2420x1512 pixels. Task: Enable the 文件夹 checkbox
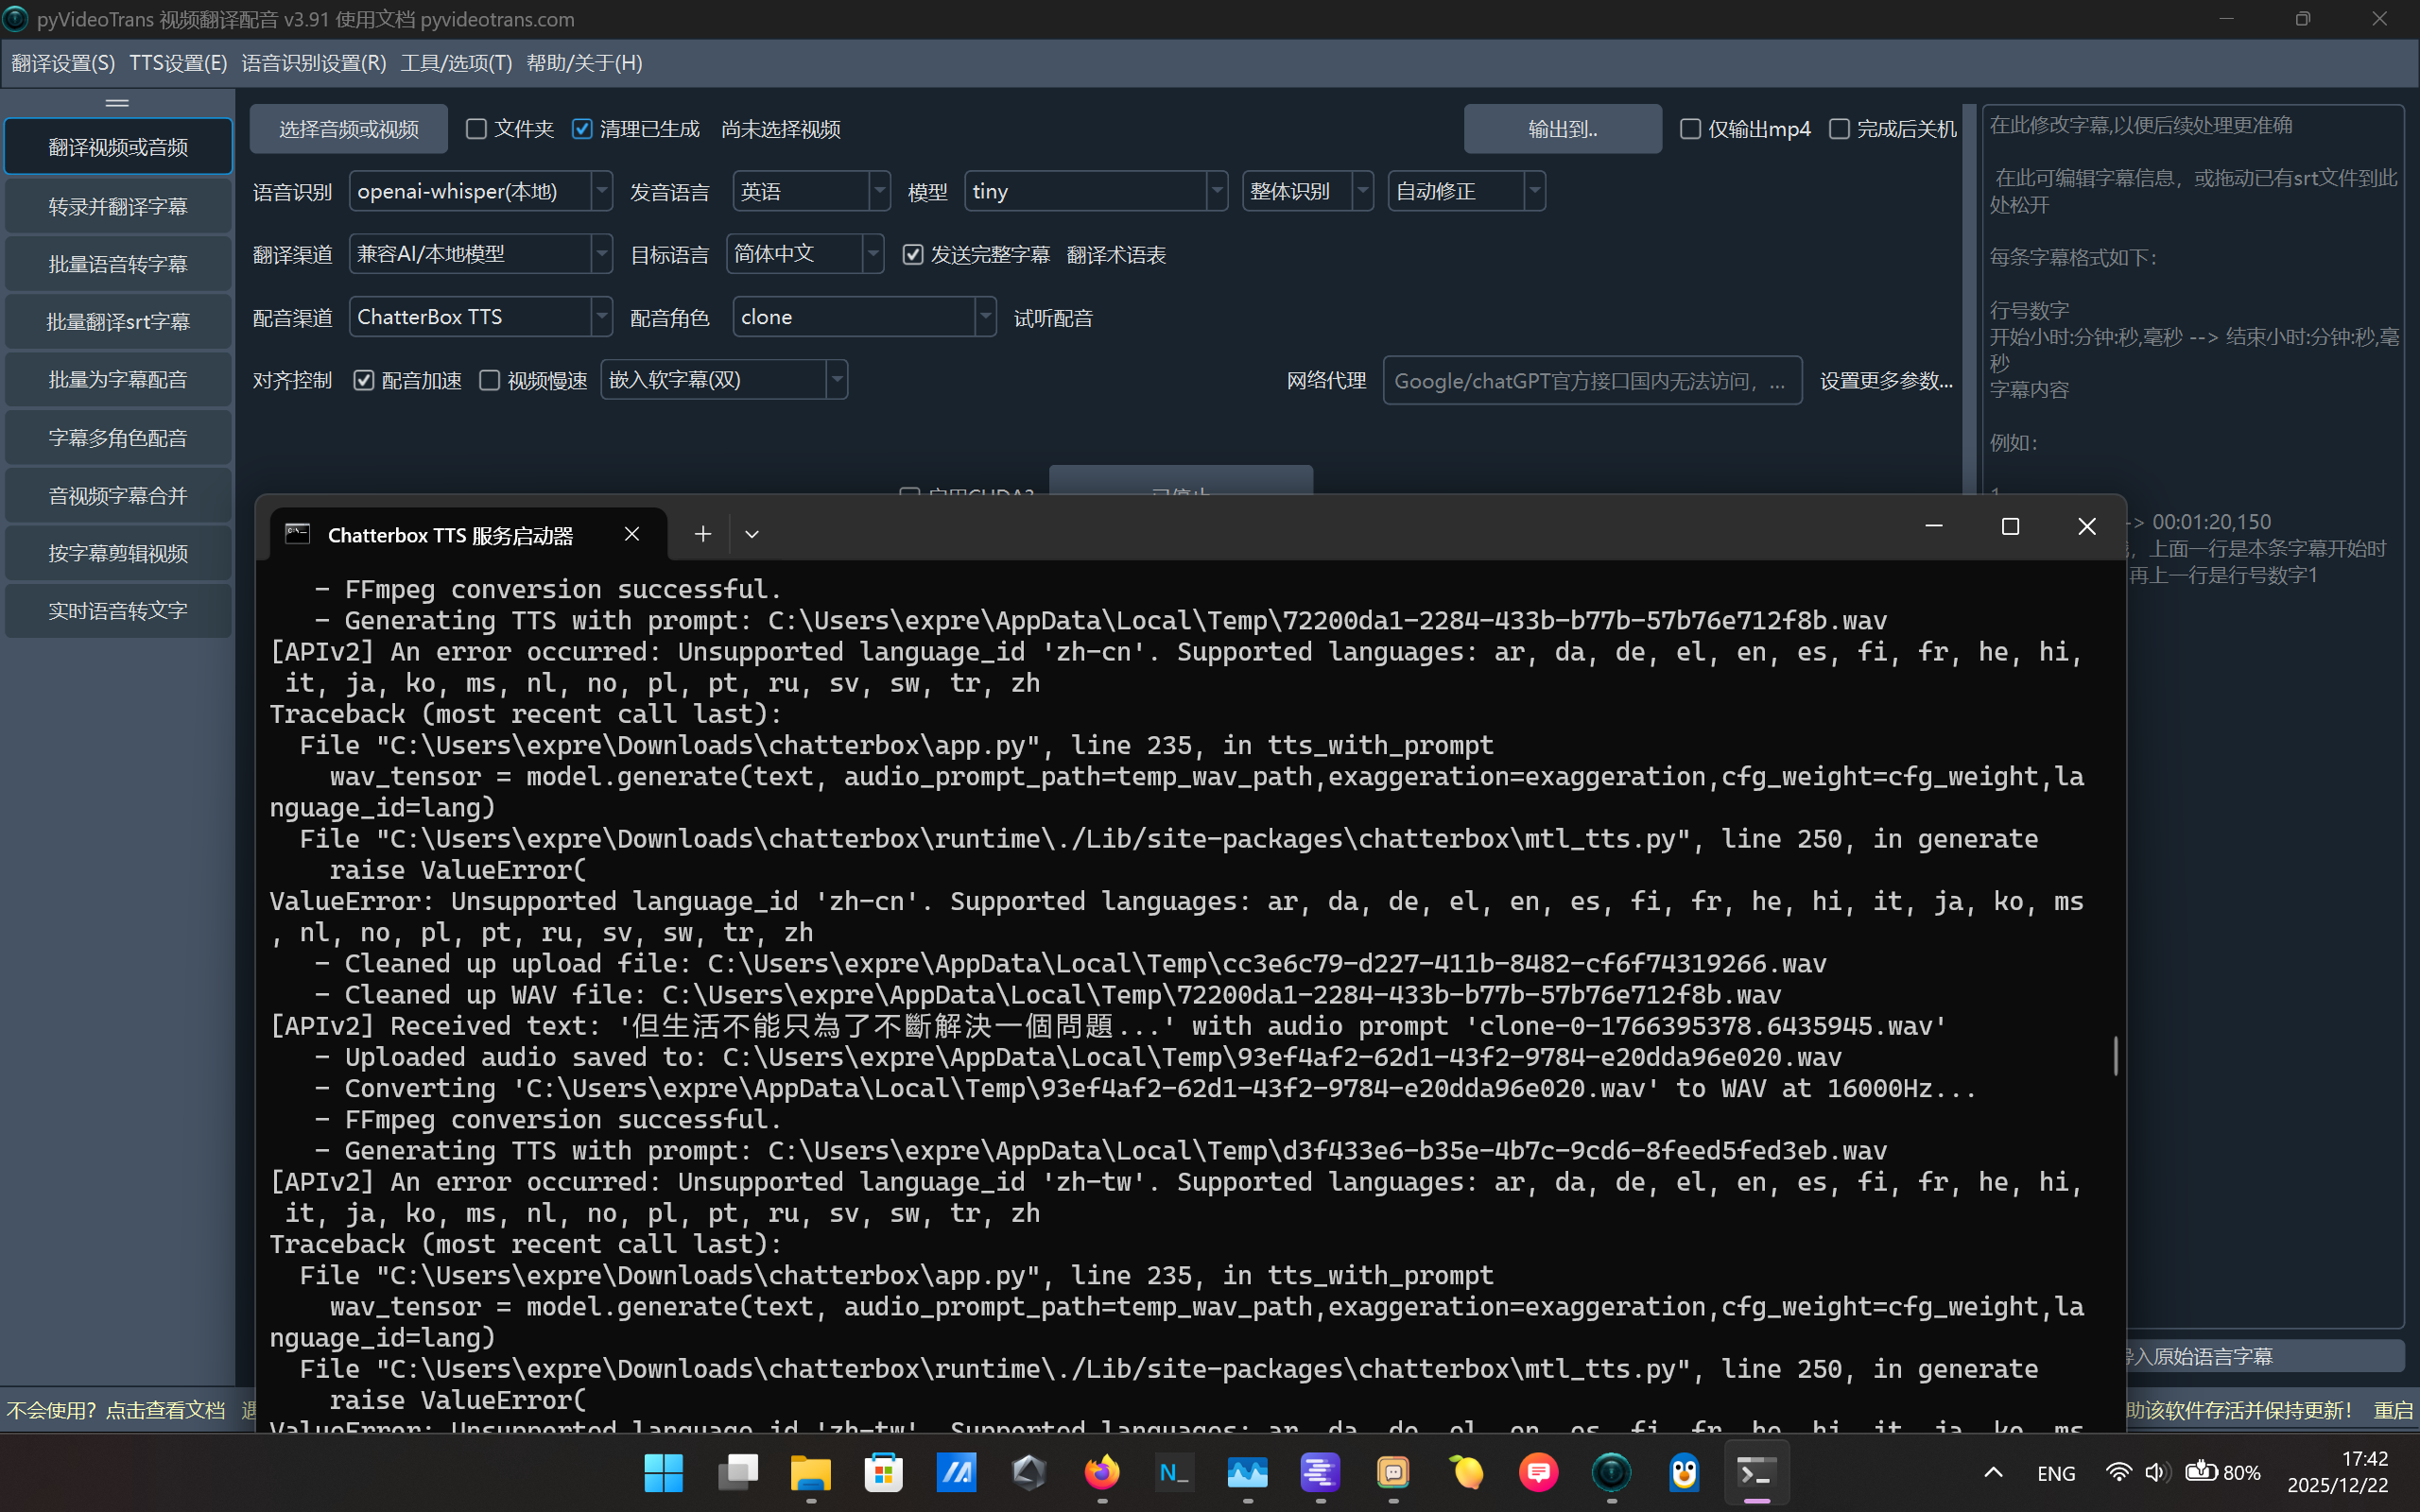pyautogui.click(x=477, y=129)
